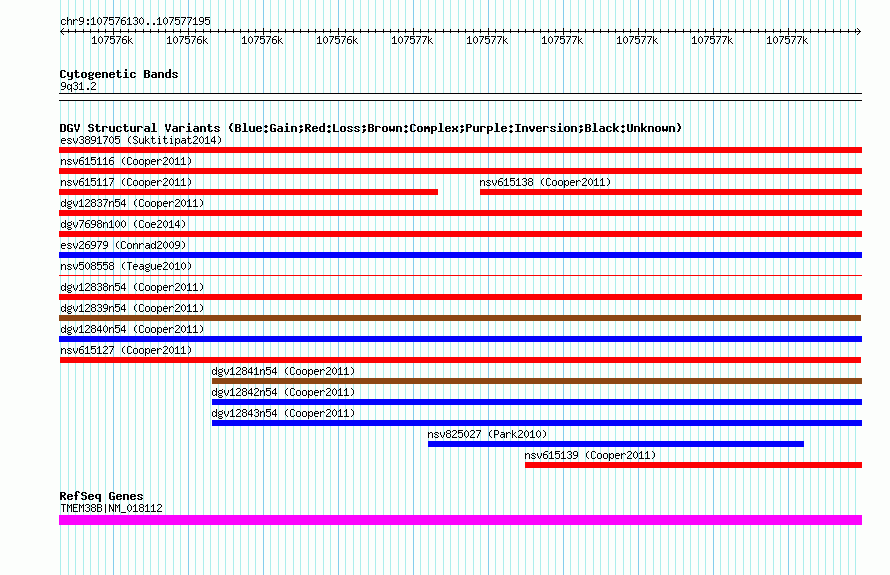
Task: Select the brown complex bar under dgv12839n54
Action: 460,318
